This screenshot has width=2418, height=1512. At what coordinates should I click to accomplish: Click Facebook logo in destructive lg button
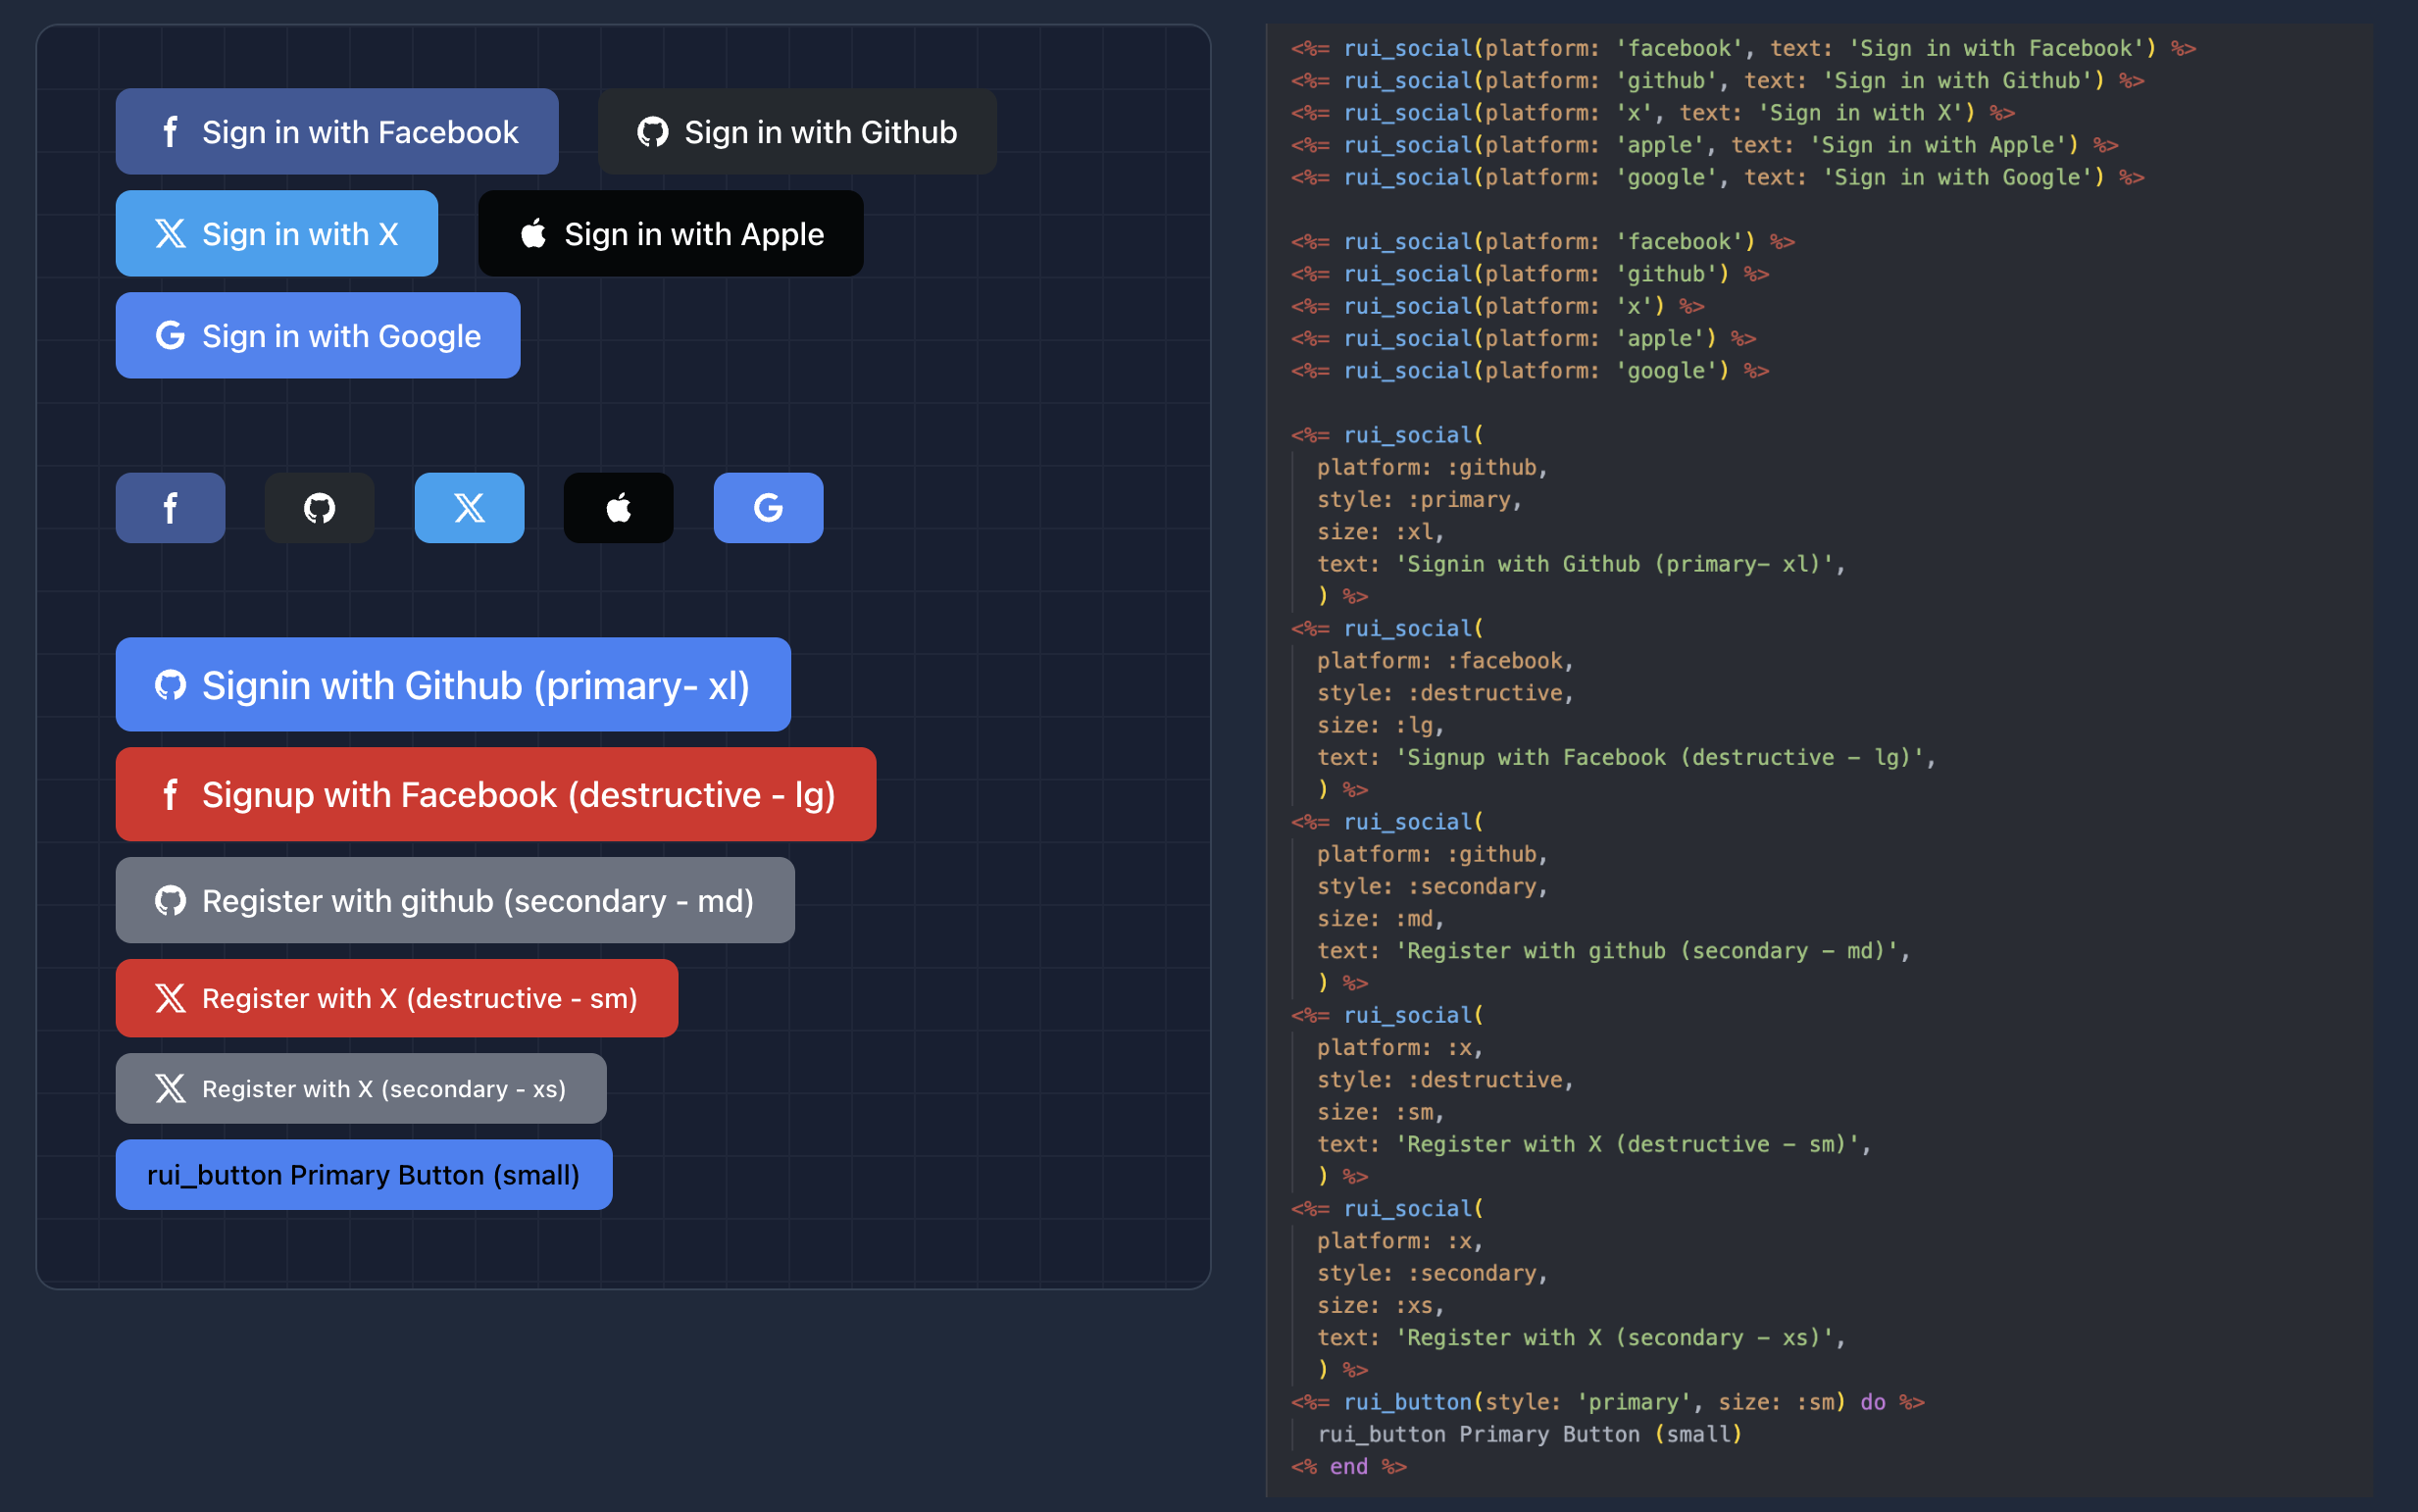pyautogui.click(x=171, y=795)
